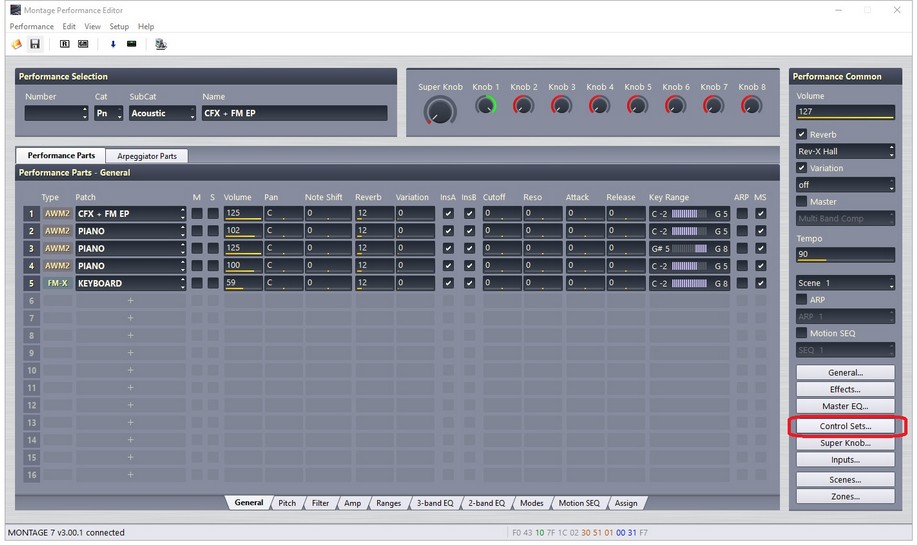Open the KEYBOARD patch dropdown for part 5
Viewport: 917px width, 545px height.
131,283
